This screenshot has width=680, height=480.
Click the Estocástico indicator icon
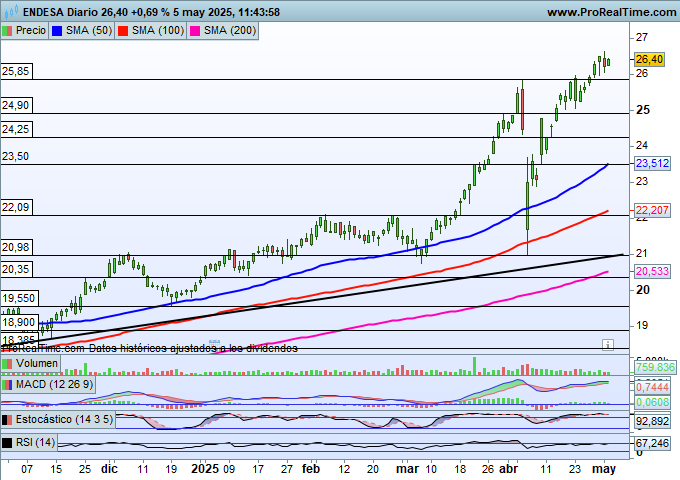click(x=7, y=420)
